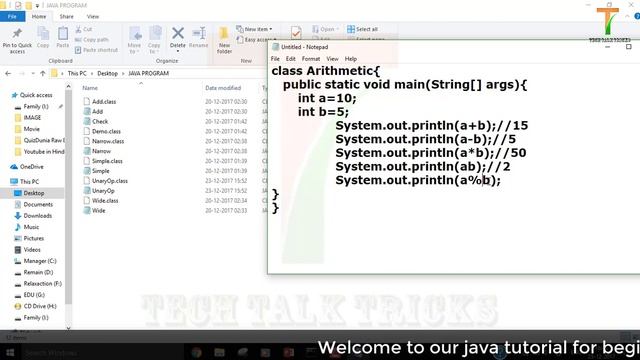Screen dimensions: 640x360
Task: Click the Copy to icon
Action: click(154, 33)
